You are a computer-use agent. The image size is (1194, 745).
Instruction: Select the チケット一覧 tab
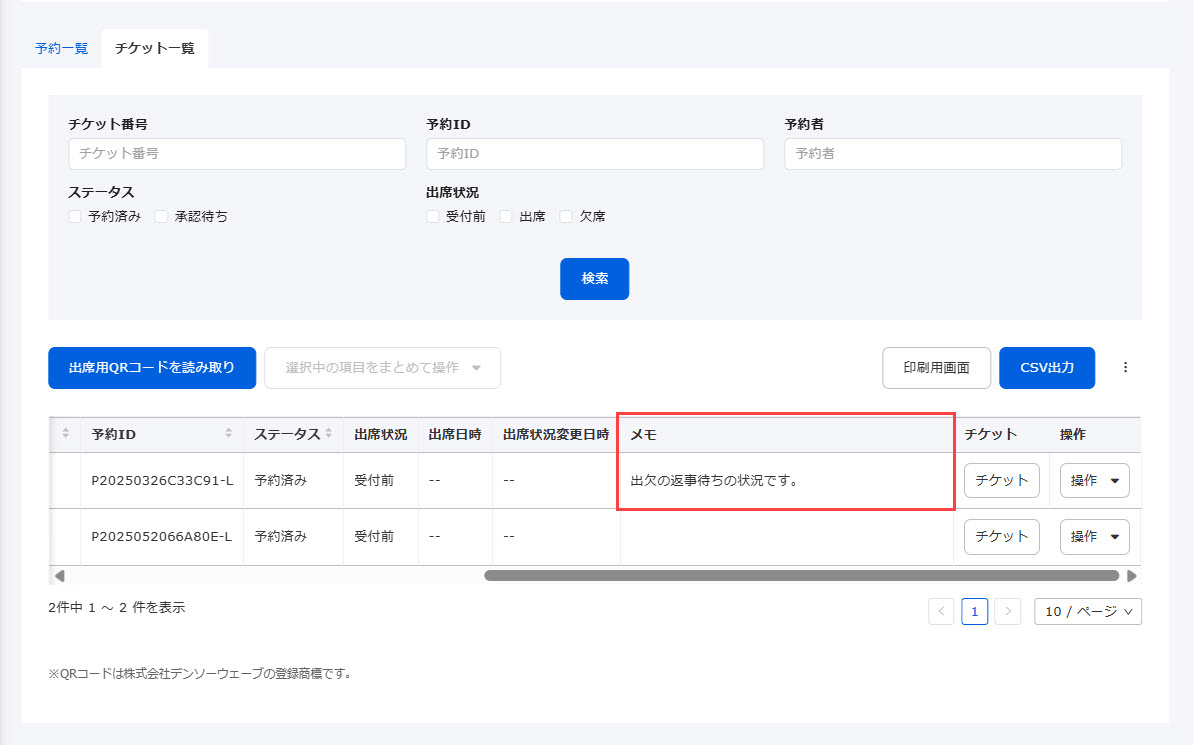coord(155,48)
